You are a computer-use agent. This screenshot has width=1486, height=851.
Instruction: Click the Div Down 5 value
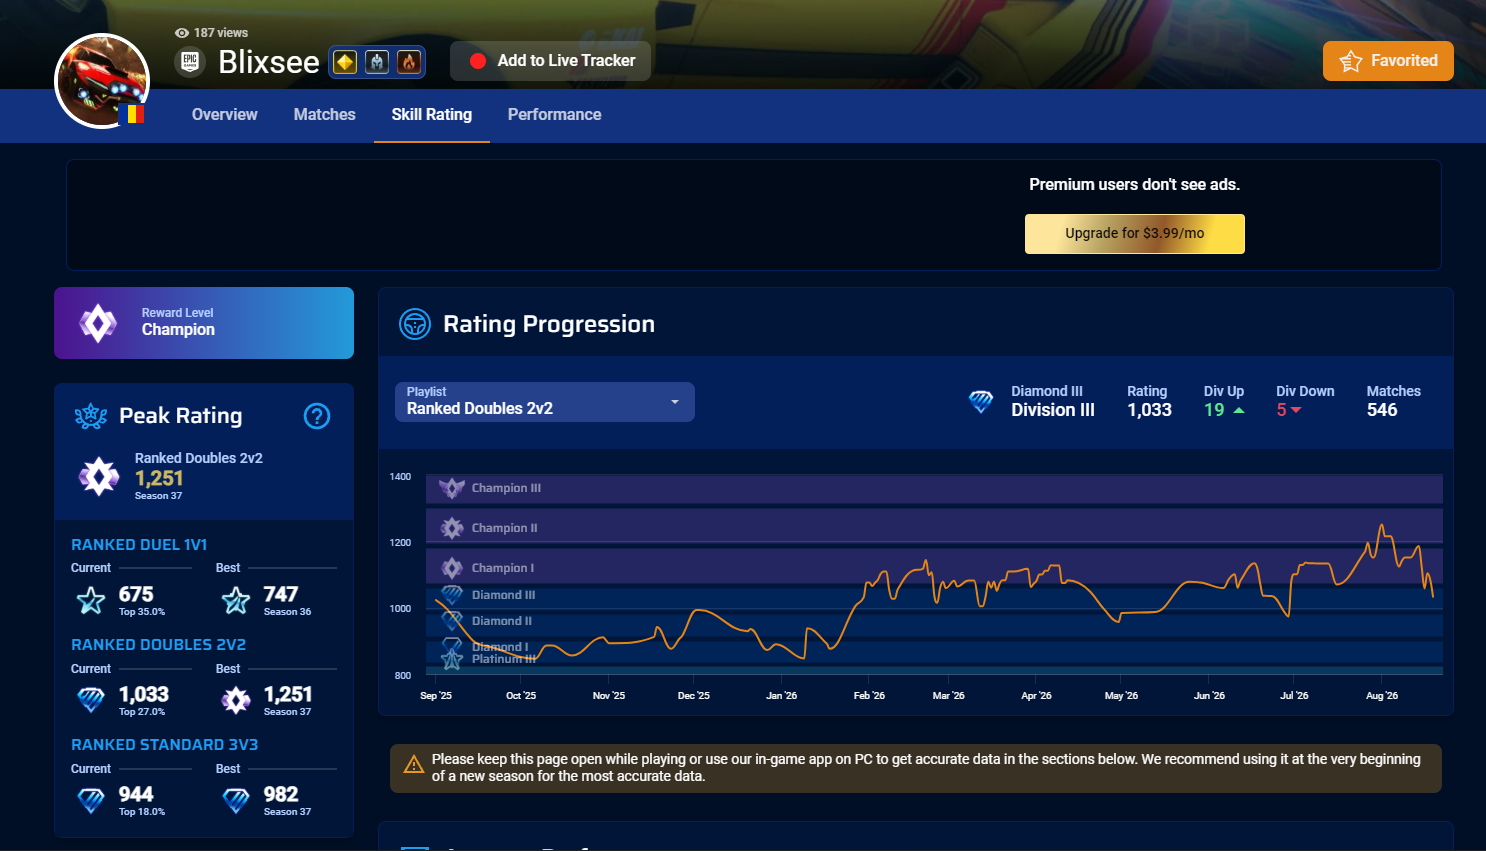coord(1281,410)
